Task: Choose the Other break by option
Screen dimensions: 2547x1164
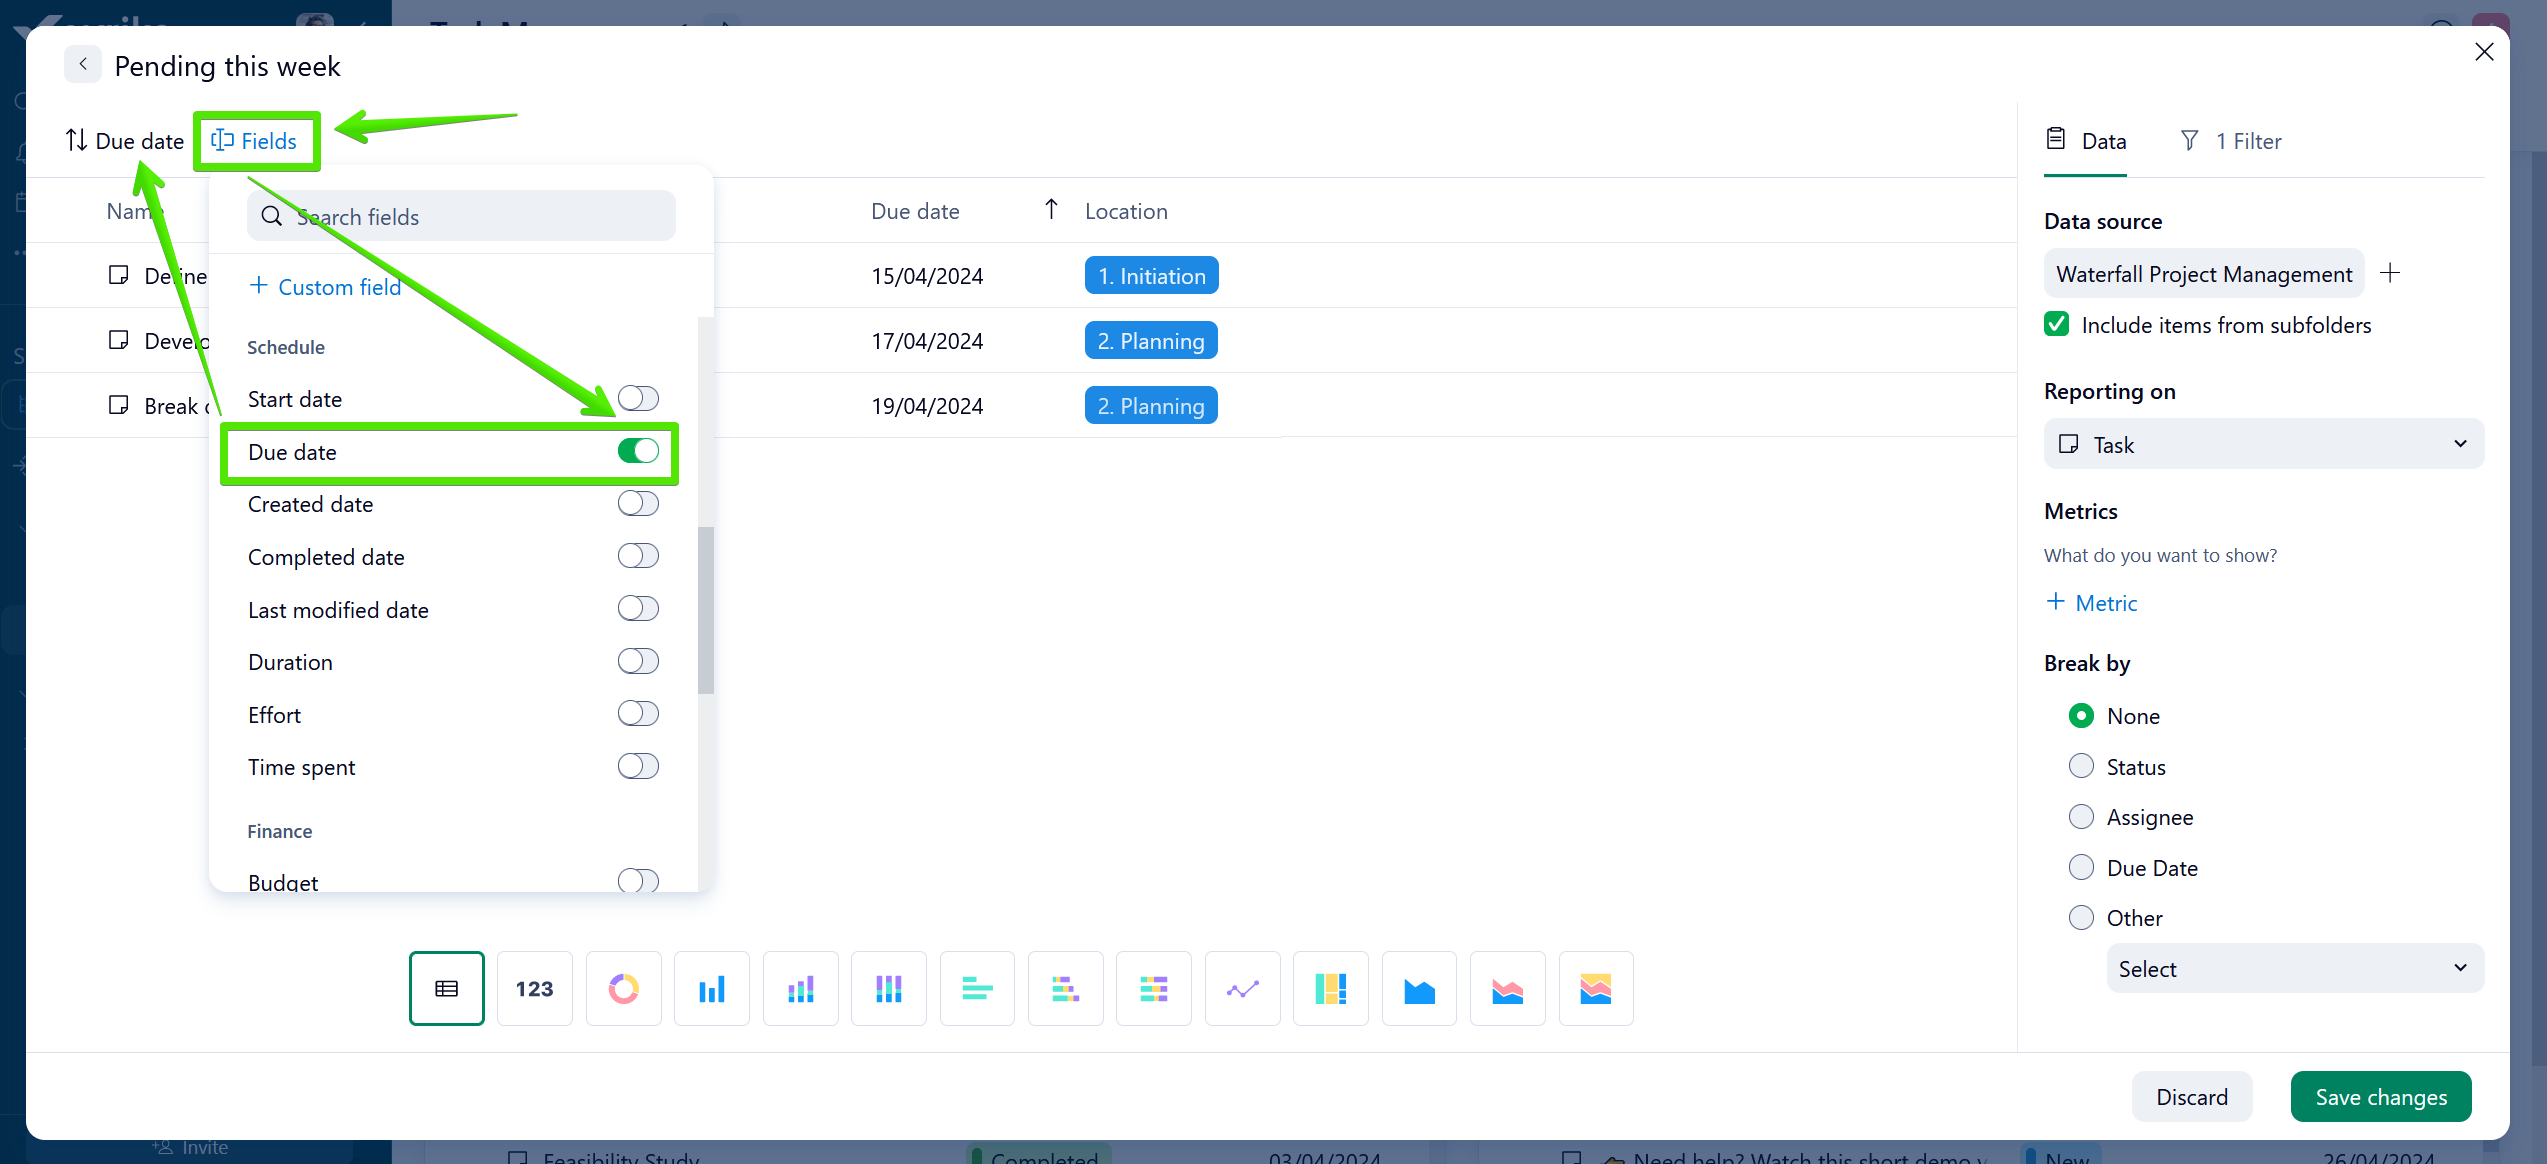Action: (x=2081, y=917)
